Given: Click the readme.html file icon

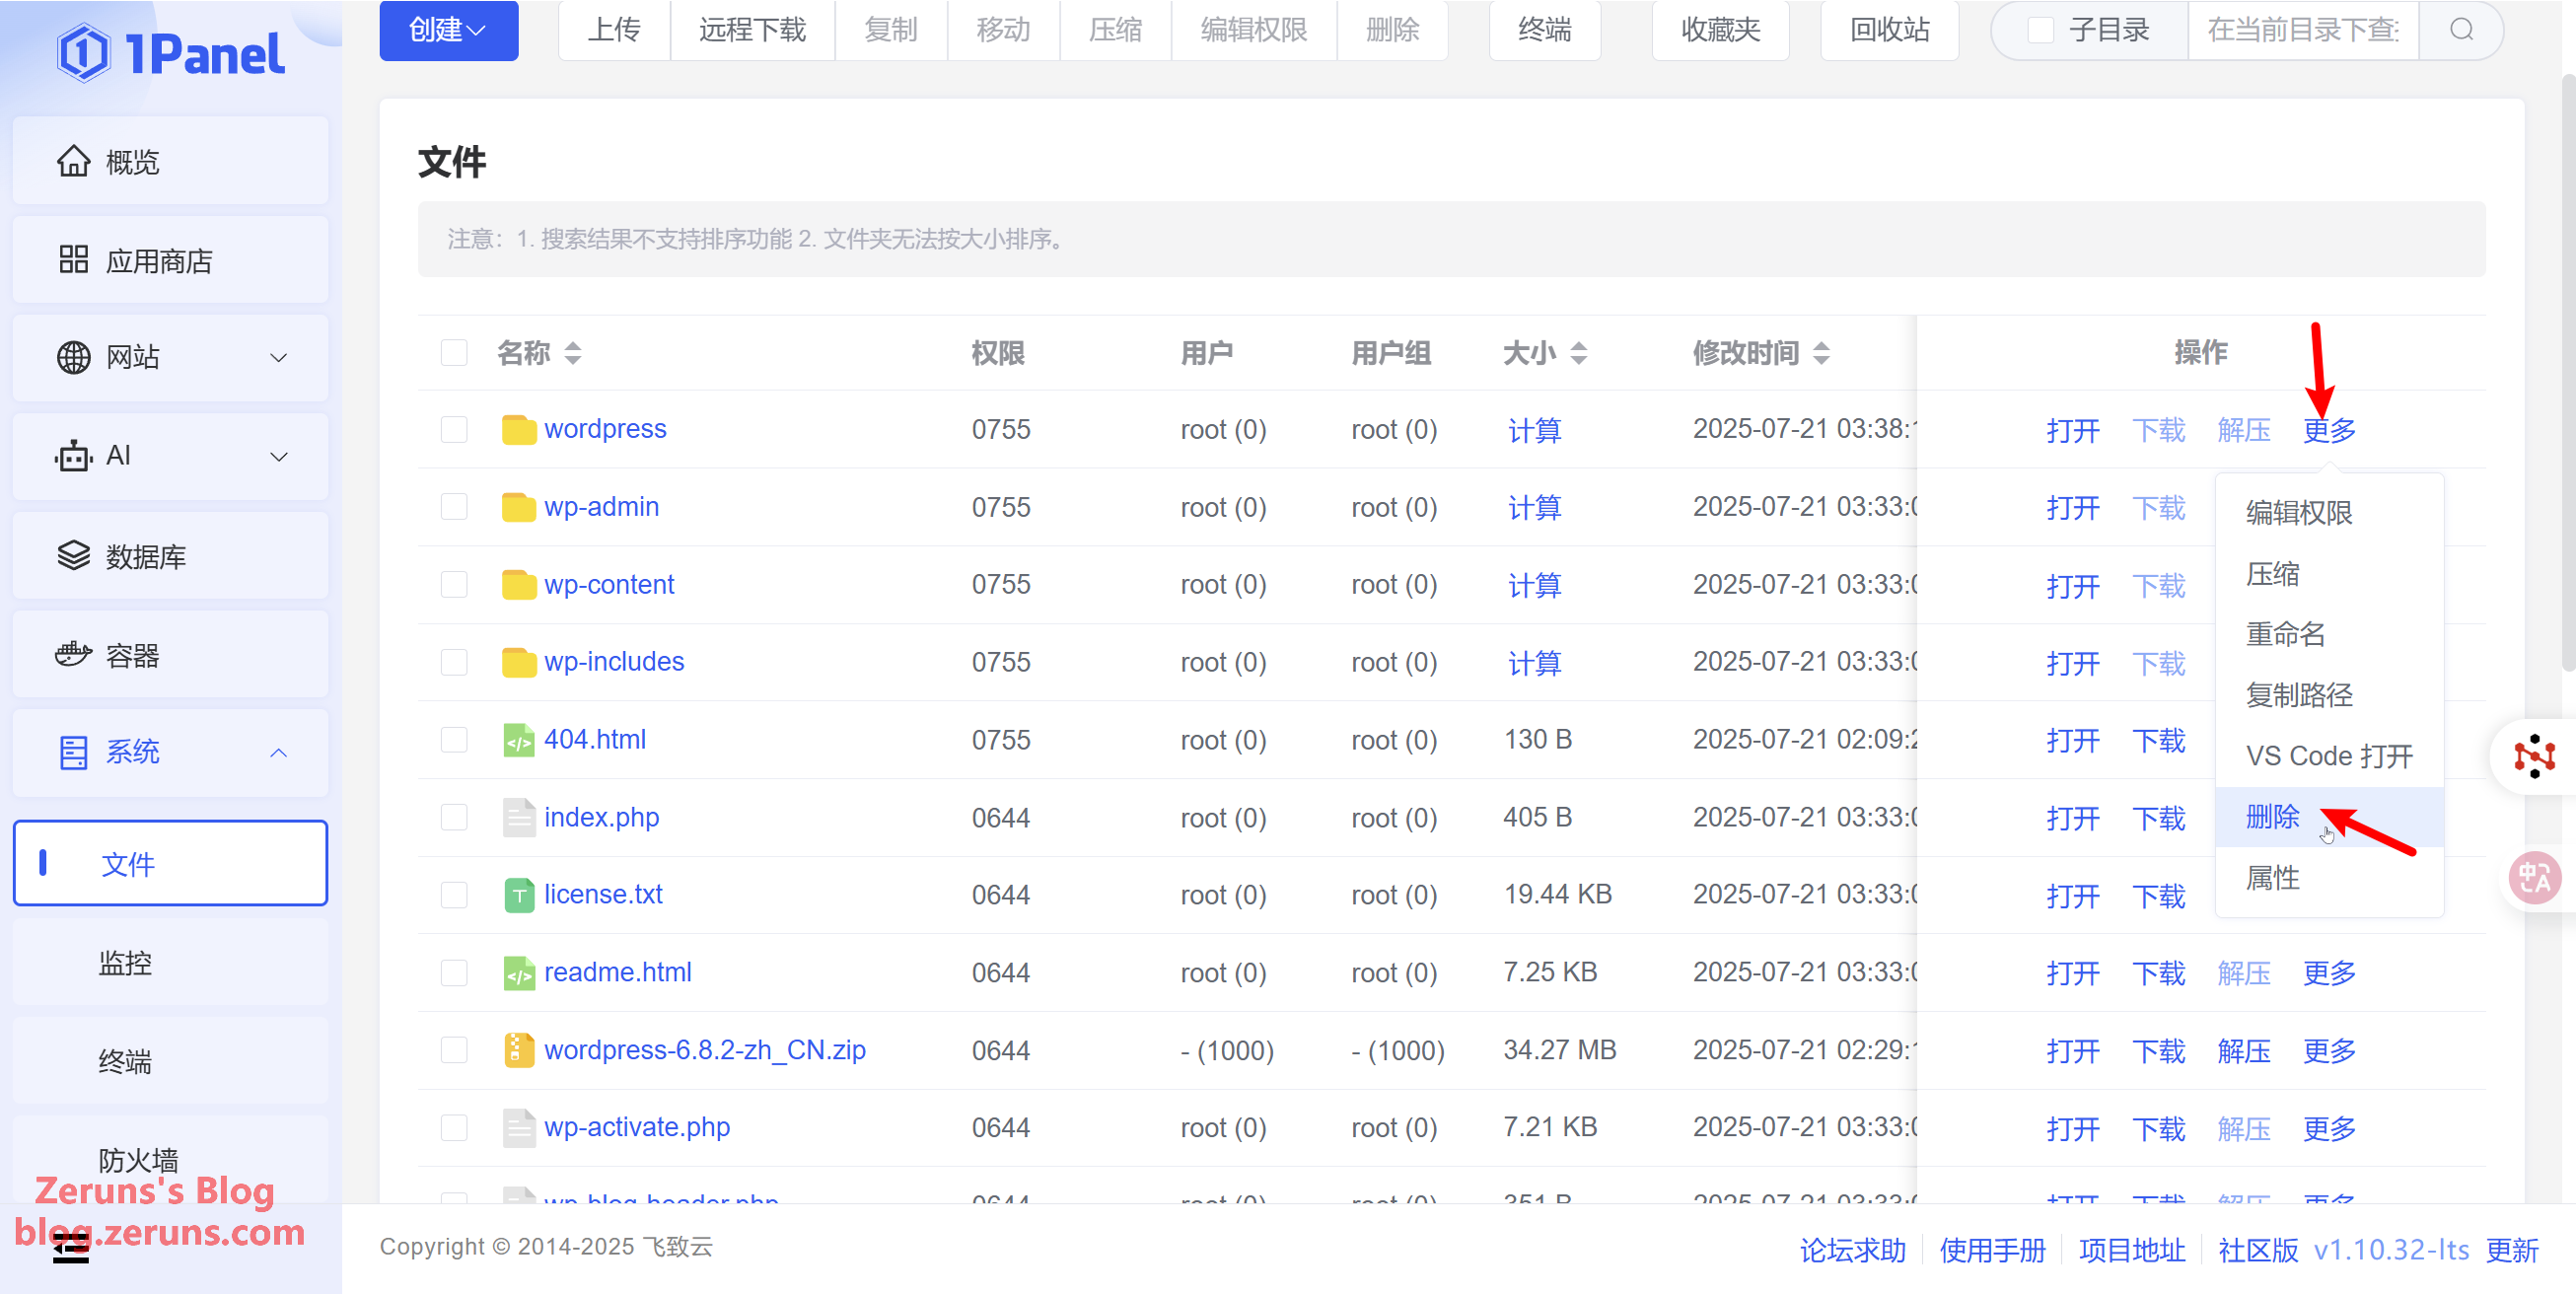Looking at the screenshot, I should coord(518,972).
